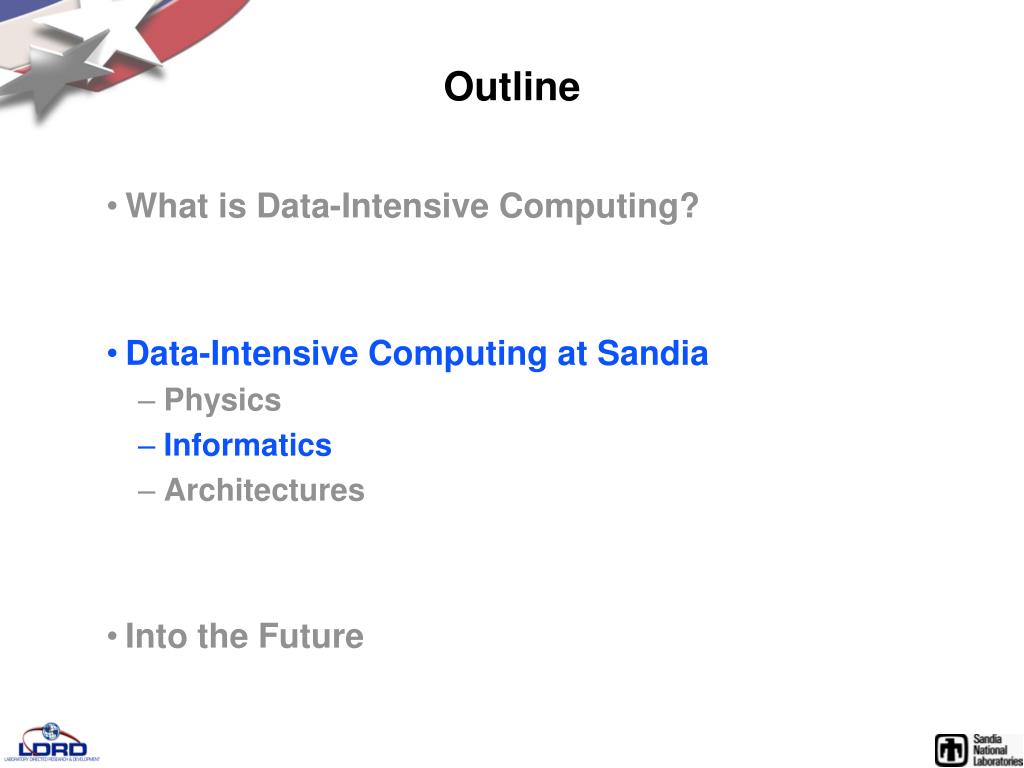Click the Physics sub-item
The width and height of the screenshot is (1024, 768).
pyautogui.click(x=222, y=400)
